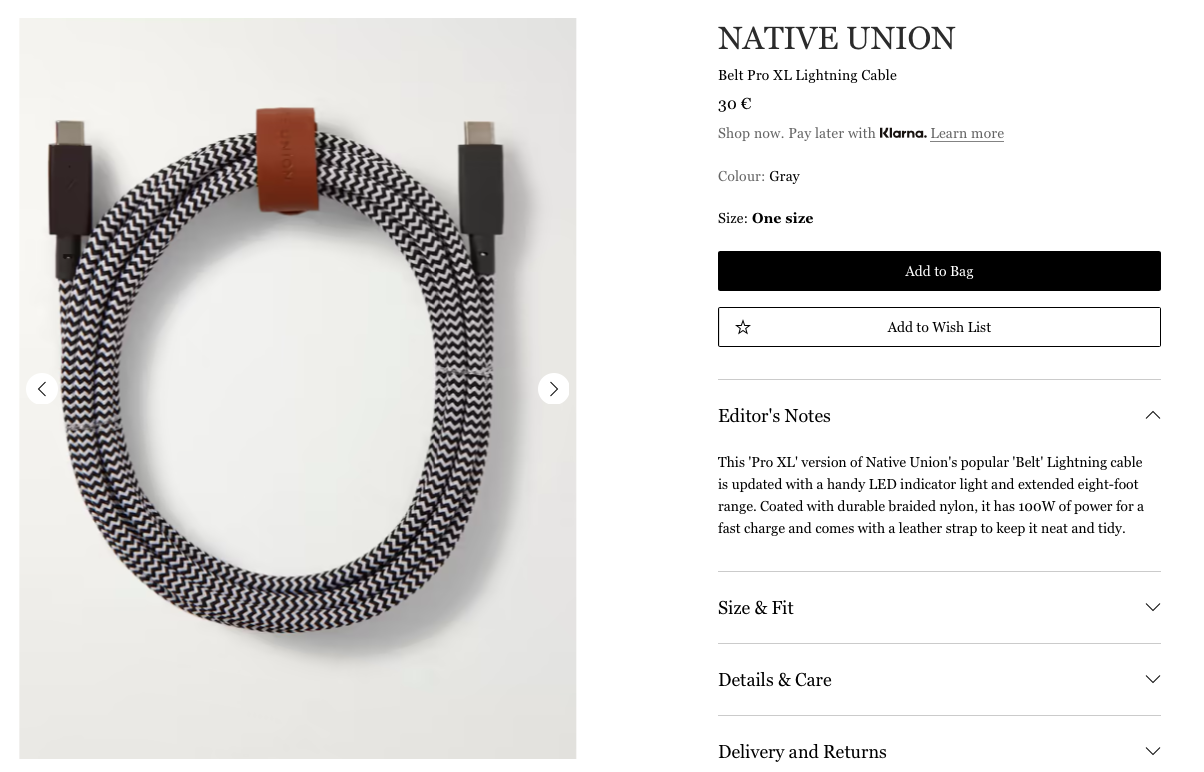Click the Klarna logo
Image resolution: width=1204 pixels, height=772 pixels.
[x=903, y=133]
